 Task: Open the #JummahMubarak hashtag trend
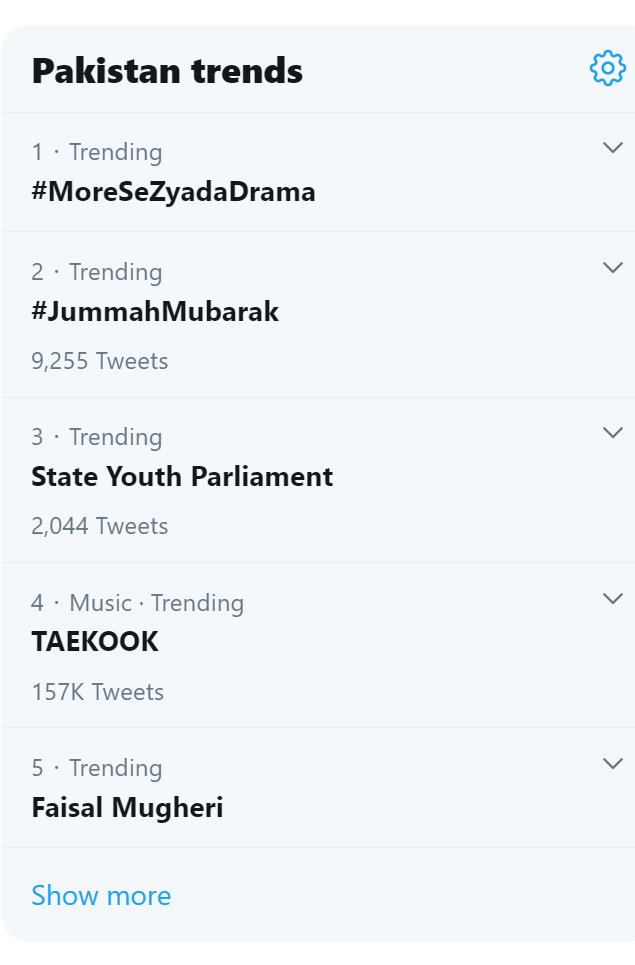(155, 311)
